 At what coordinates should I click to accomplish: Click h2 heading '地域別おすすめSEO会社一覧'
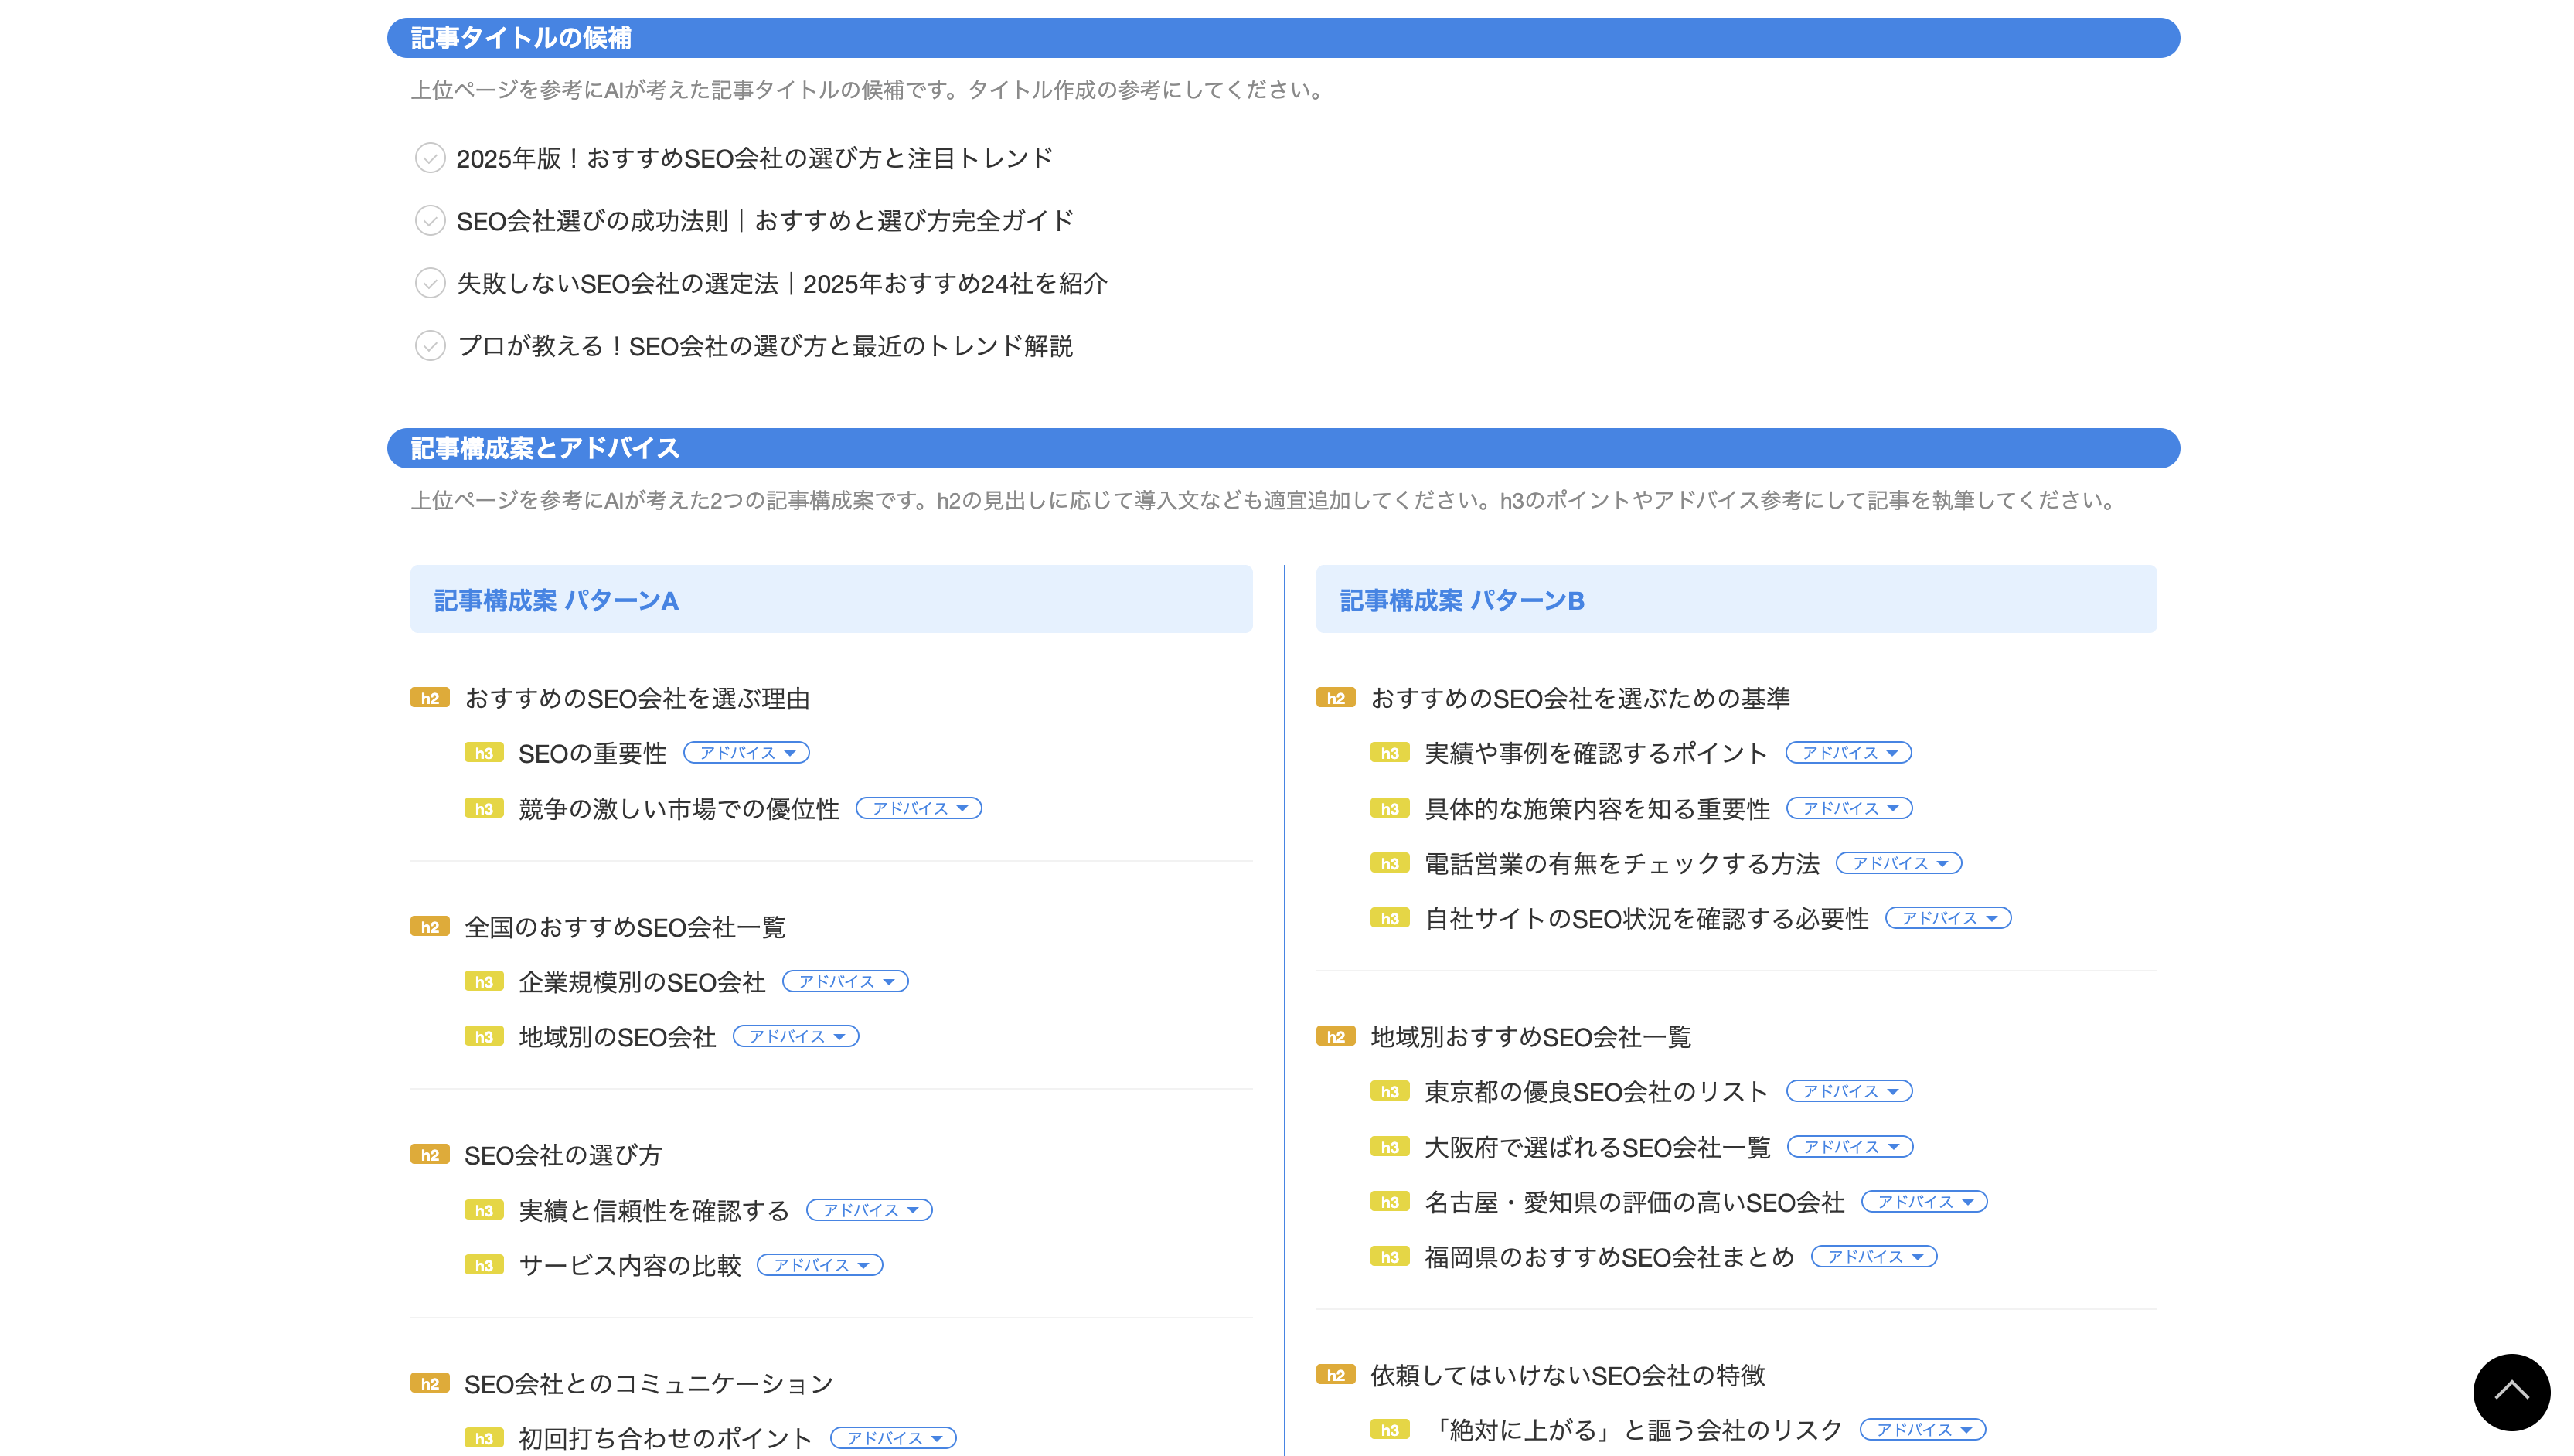(1531, 1037)
